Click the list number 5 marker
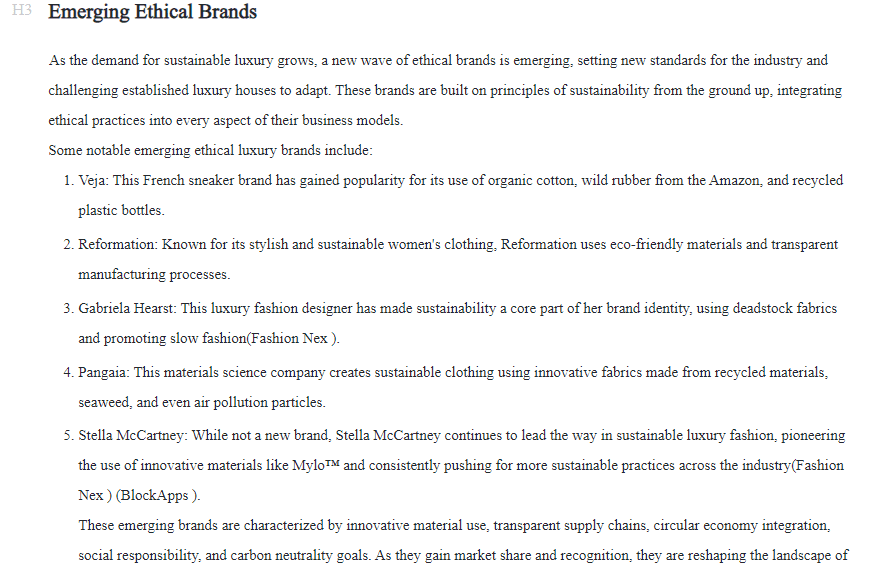 pyautogui.click(x=67, y=436)
